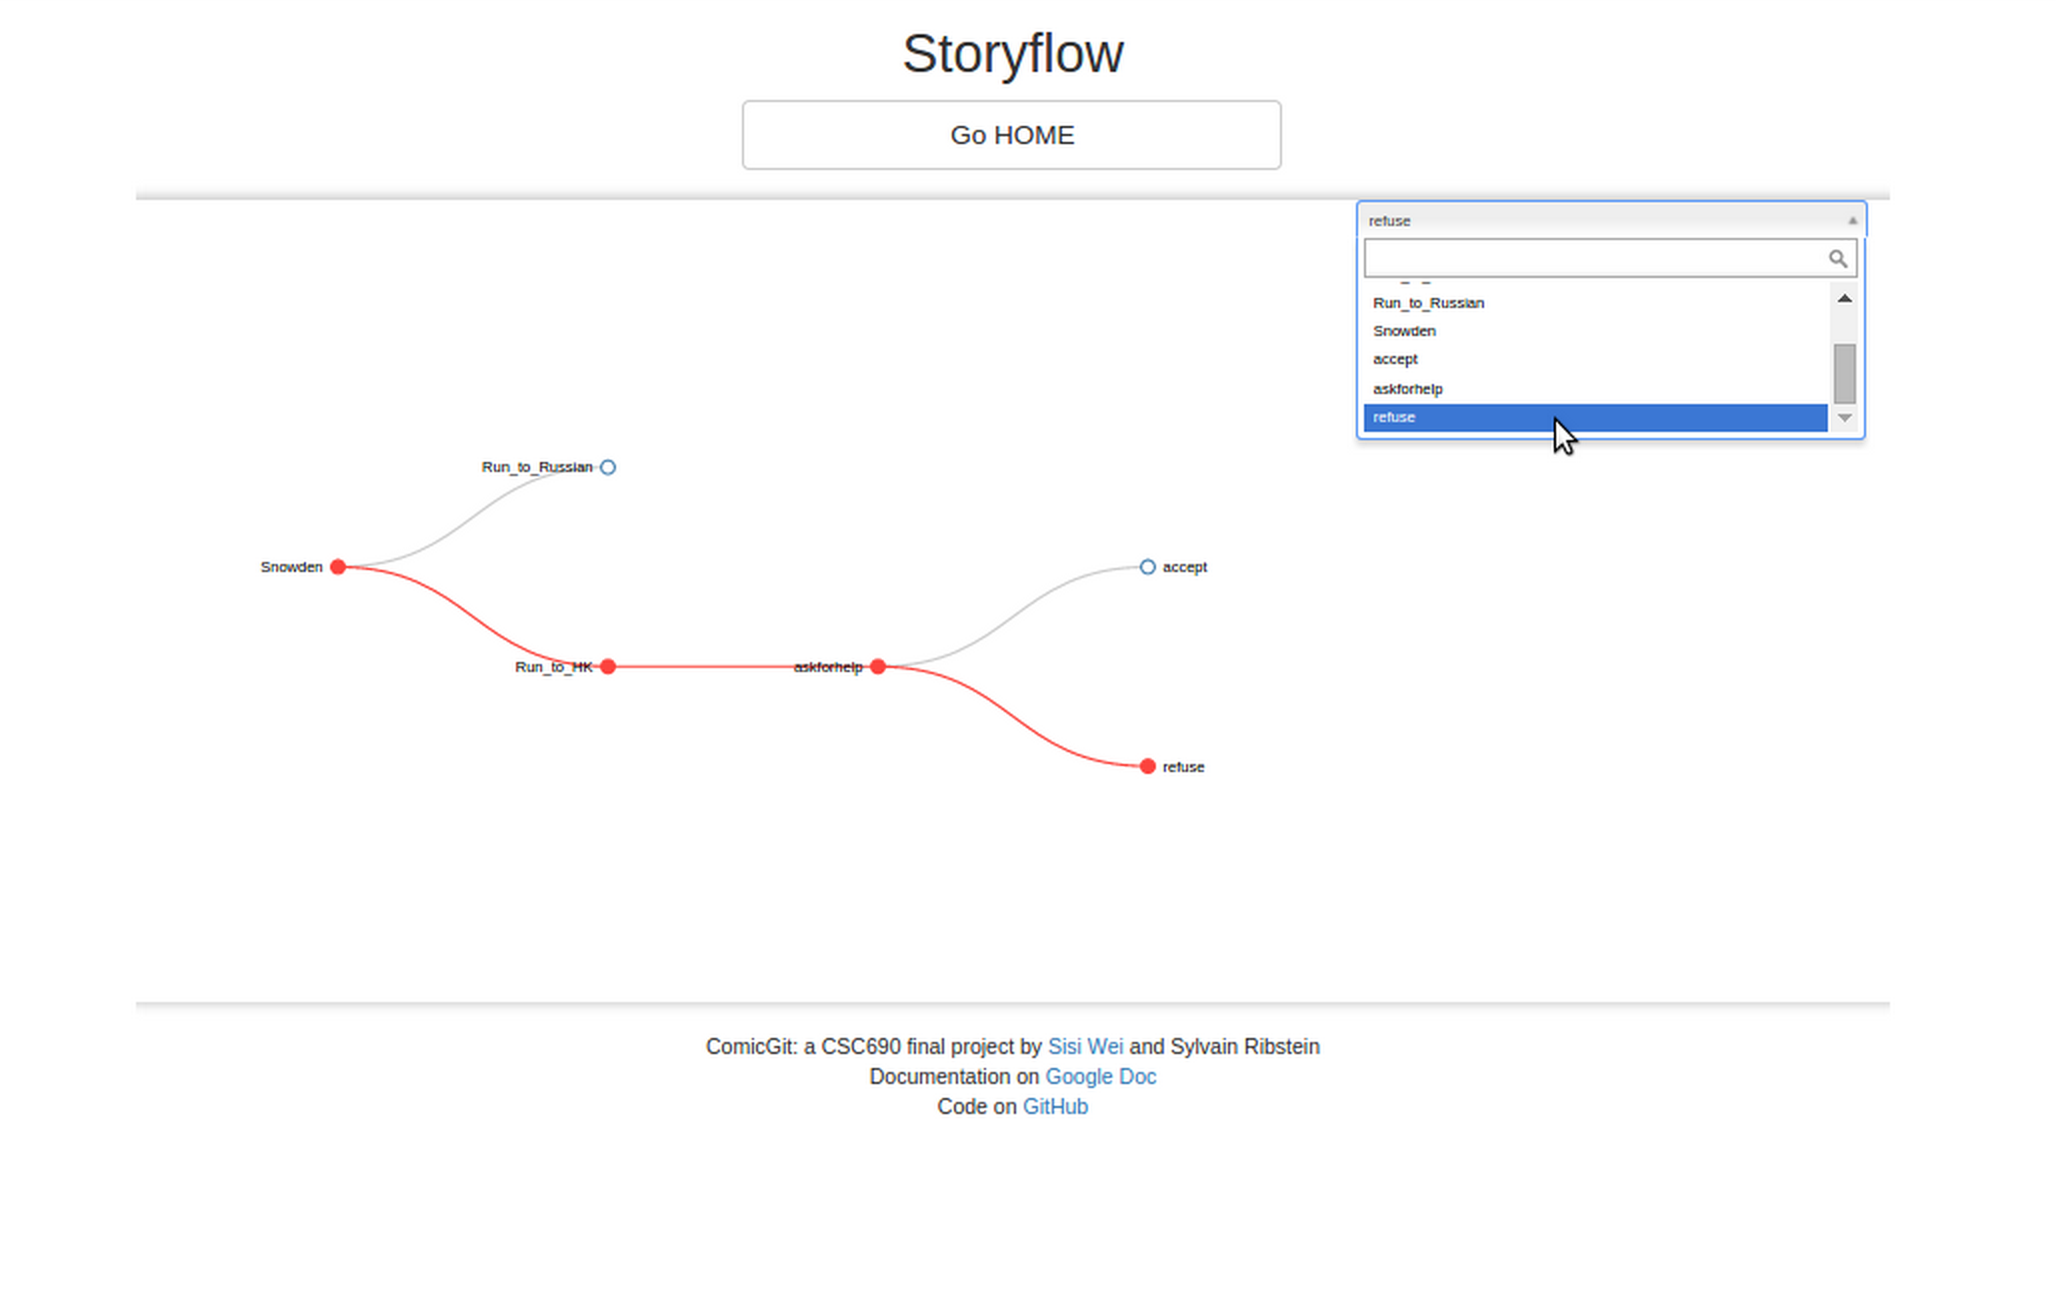Click the red askforhelp node circle

click(878, 667)
